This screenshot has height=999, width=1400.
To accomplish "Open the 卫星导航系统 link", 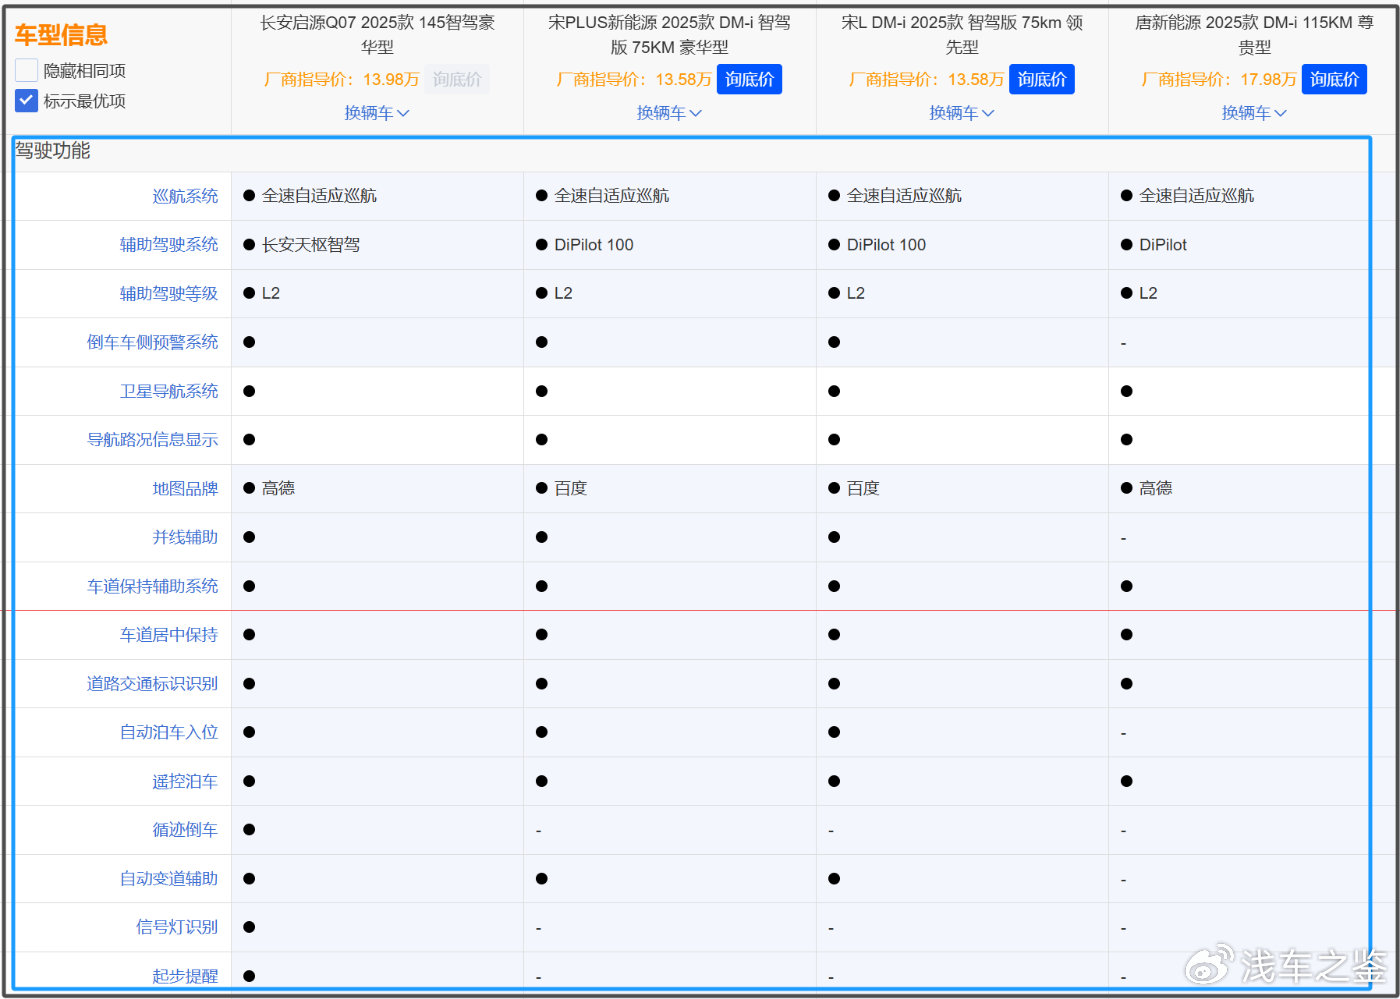I will (169, 391).
